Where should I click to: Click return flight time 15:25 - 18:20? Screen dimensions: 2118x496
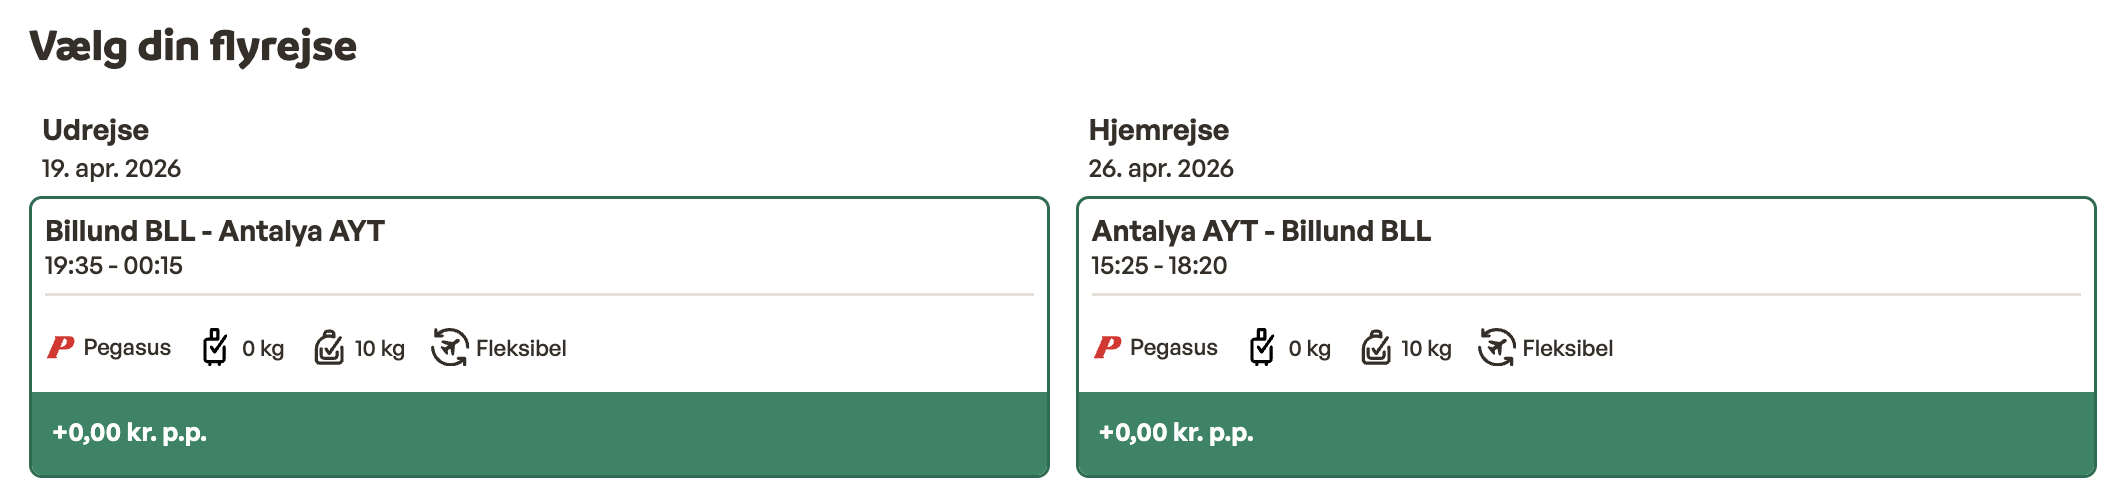[x=1159, y=266]
